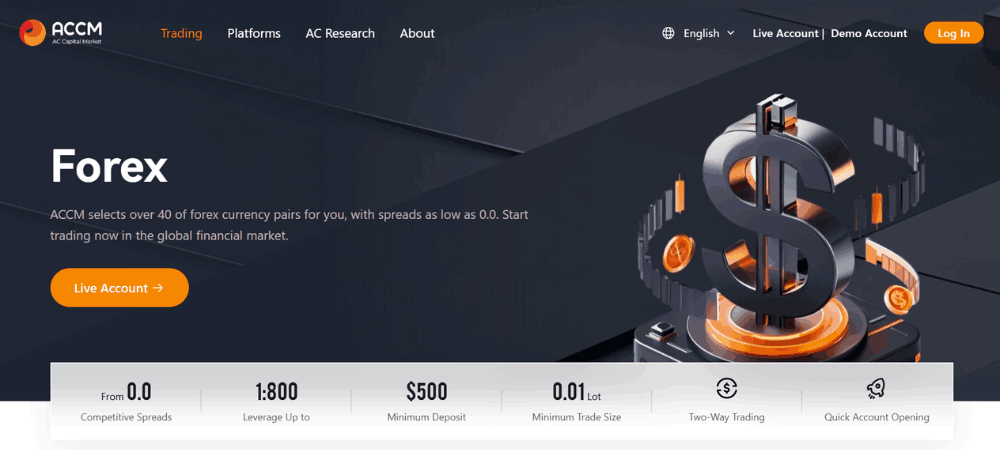
Task: Click the 0.01 Lot minimum trade stat
Action: tap(576, 400)
